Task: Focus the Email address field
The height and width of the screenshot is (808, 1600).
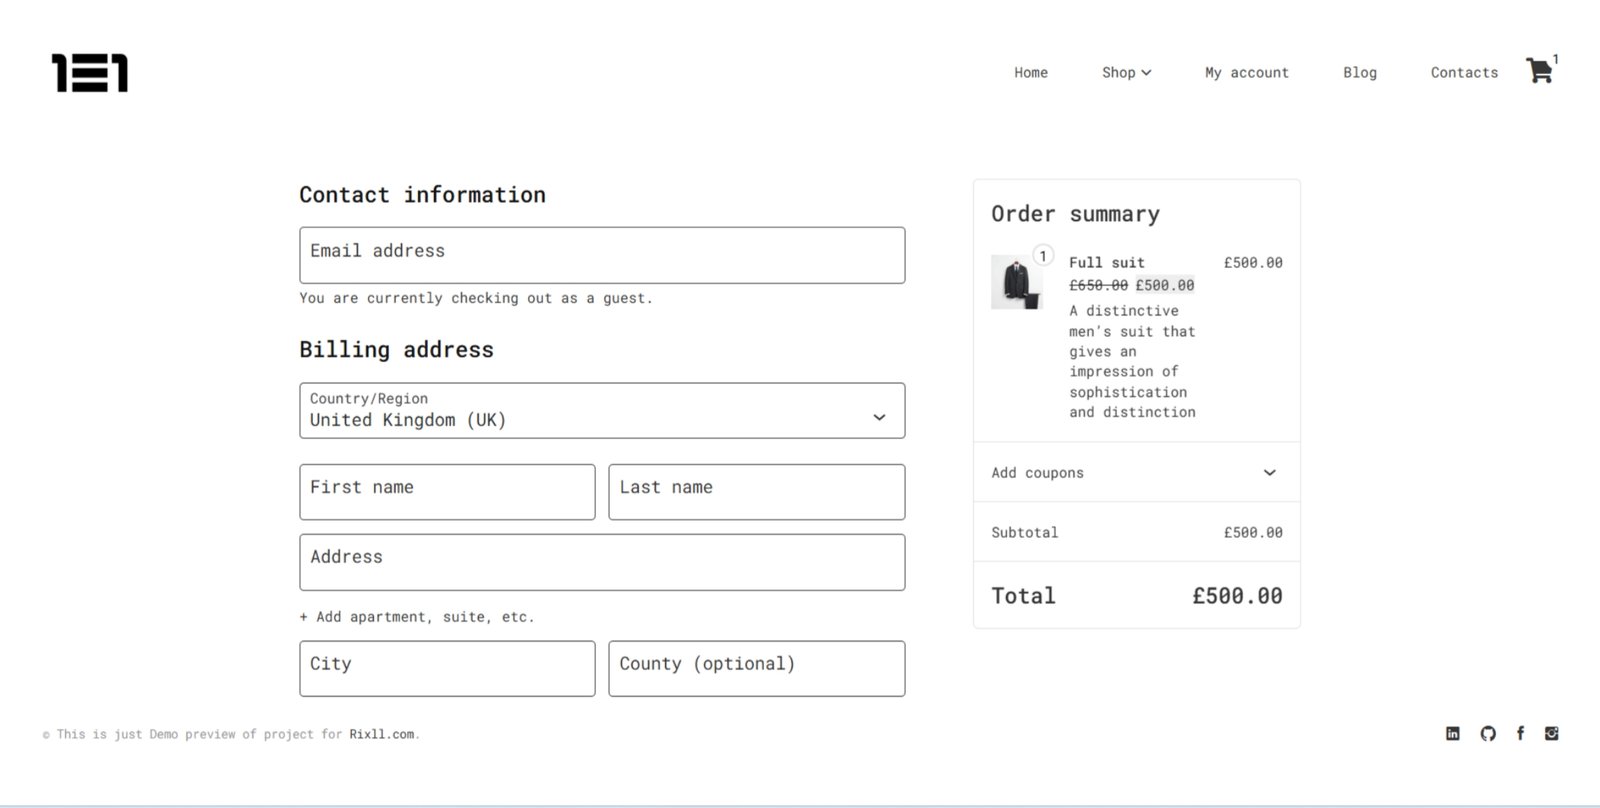Action: point(602,256)
